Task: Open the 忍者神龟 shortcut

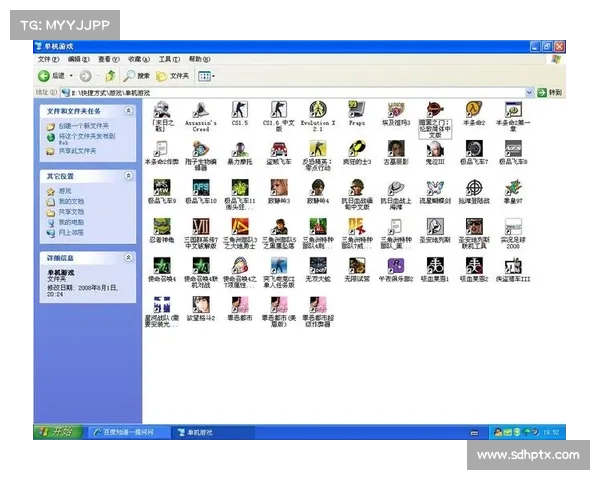Action: click(x=162, y=230)
